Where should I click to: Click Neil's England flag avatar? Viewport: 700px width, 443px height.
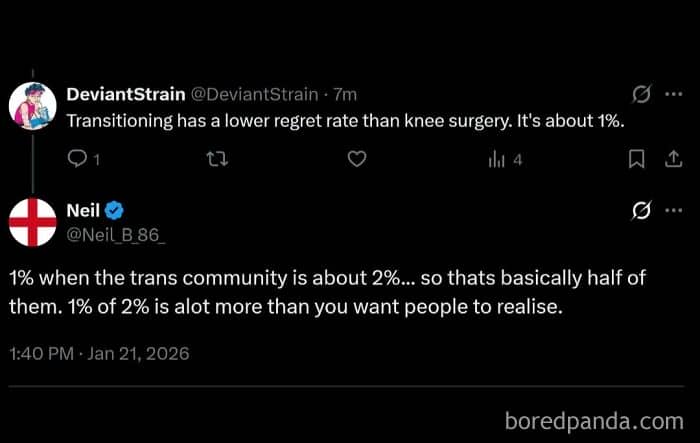coord(32,221)
